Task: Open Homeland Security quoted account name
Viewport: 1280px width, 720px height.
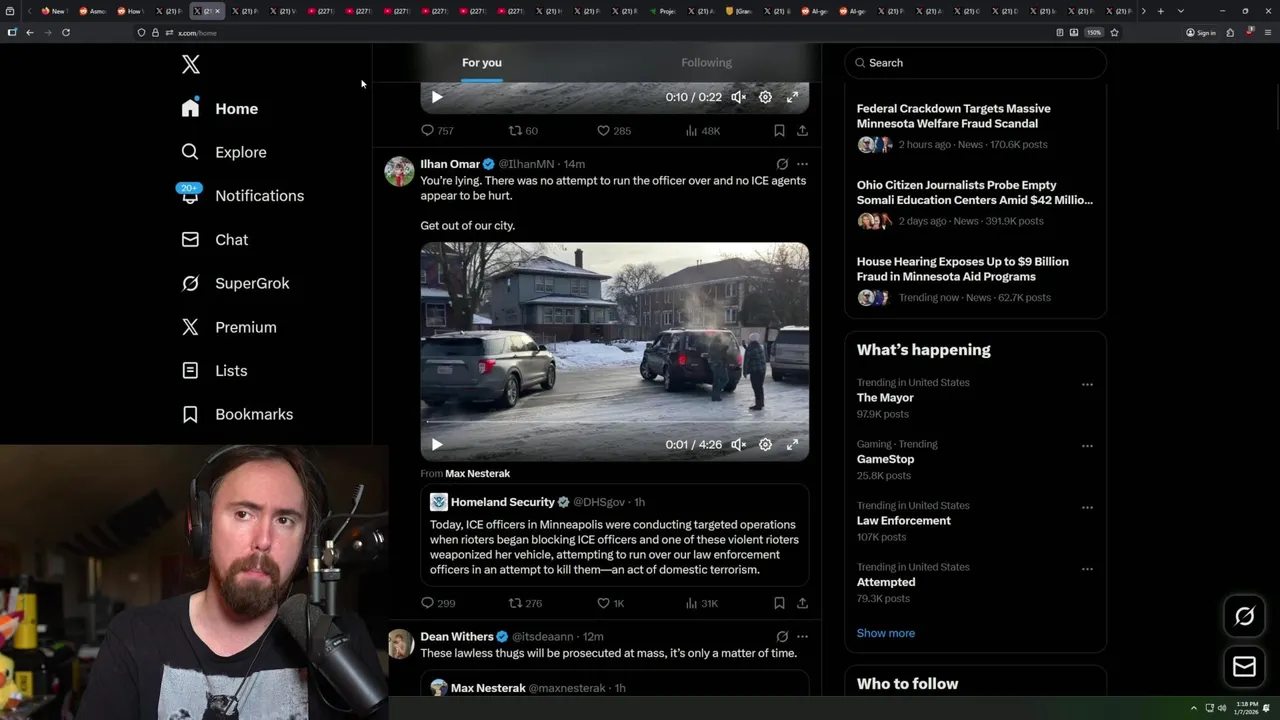Action: click(502, 502)
